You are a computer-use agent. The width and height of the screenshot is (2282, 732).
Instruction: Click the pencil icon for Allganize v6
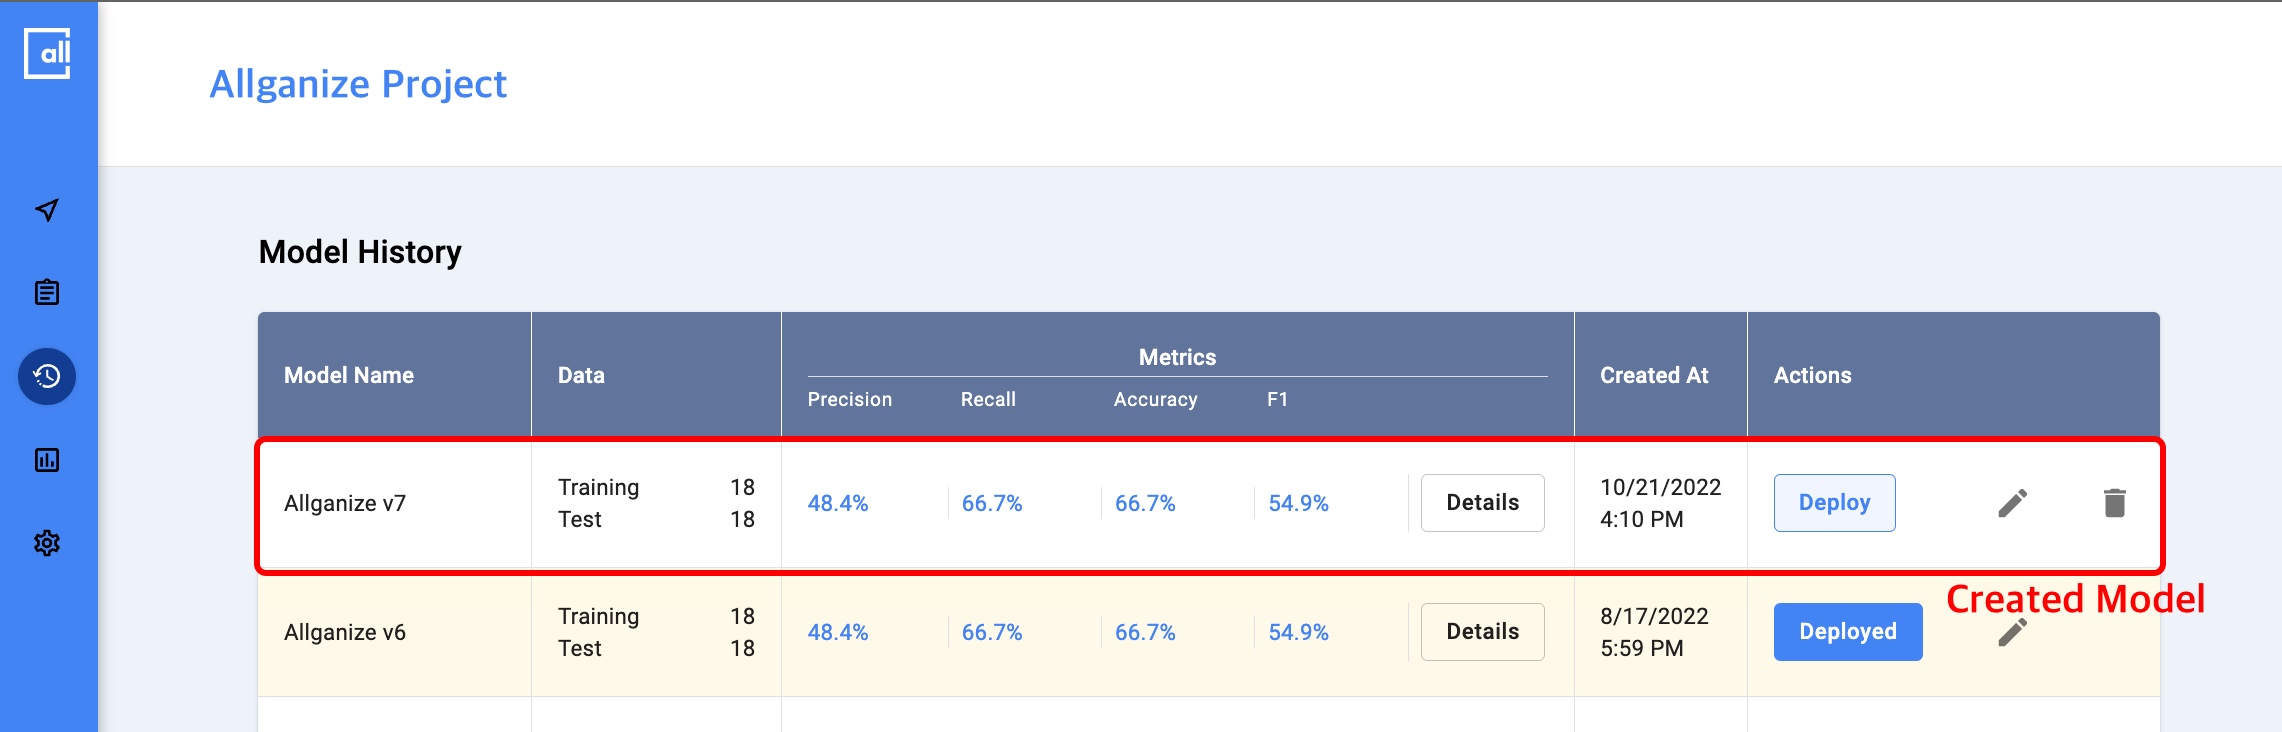2012,634
